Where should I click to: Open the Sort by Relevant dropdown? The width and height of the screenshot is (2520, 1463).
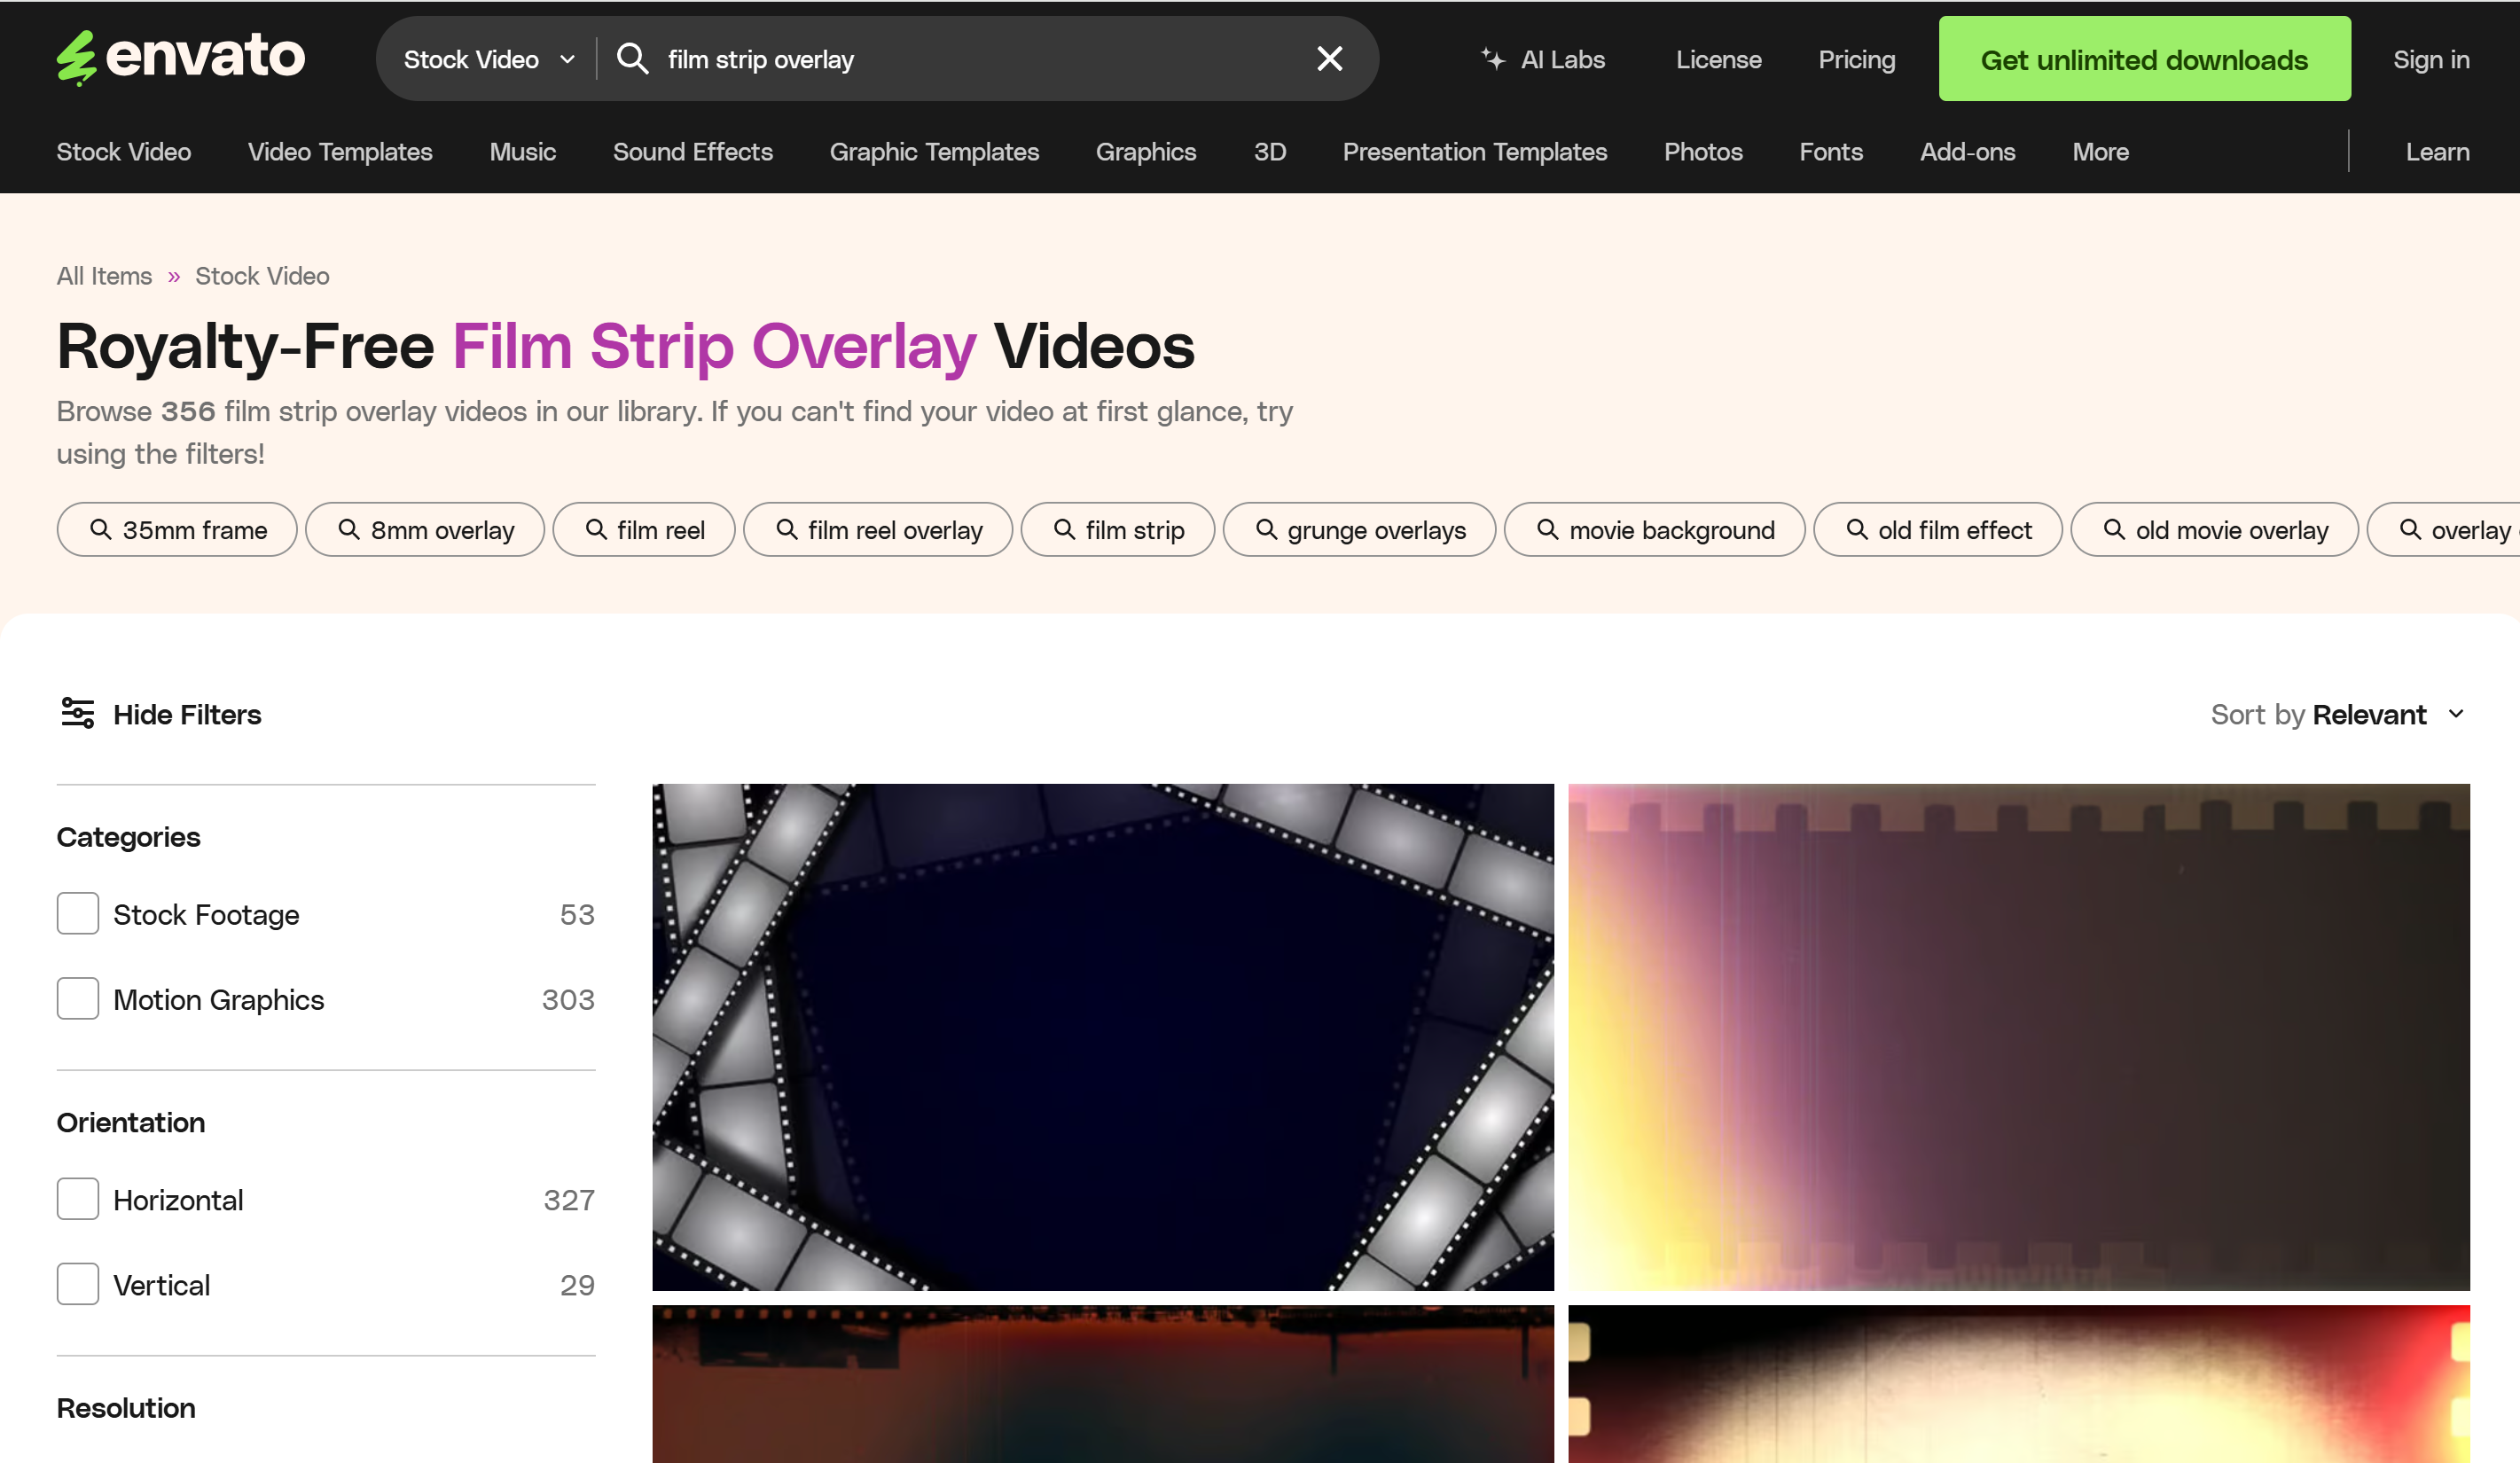[2338, 714]
